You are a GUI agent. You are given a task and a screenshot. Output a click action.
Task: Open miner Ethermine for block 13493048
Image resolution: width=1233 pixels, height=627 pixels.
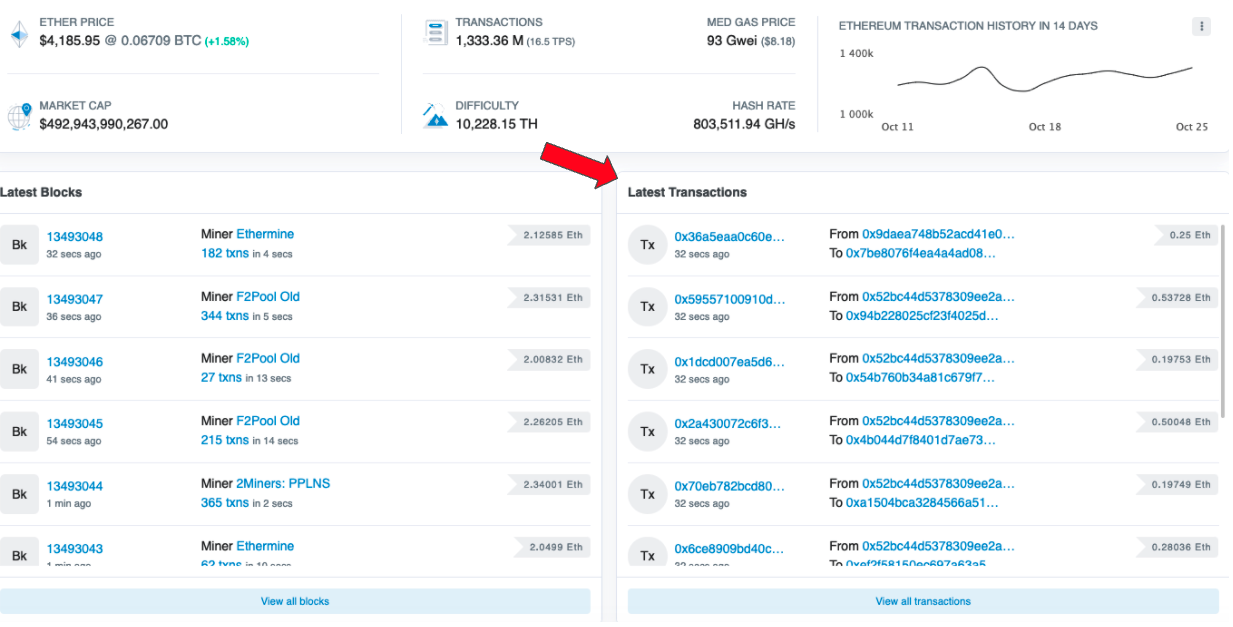point(265,234)
